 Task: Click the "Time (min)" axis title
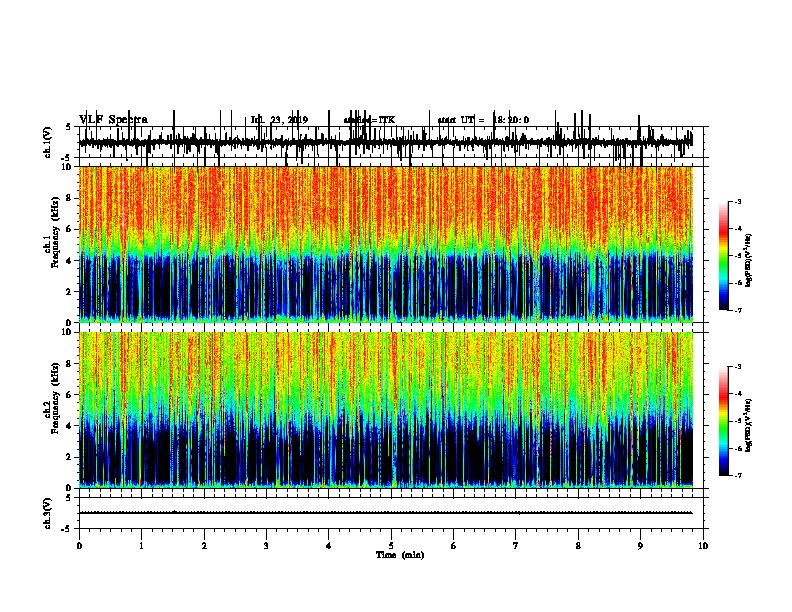[x=400, y=555]
